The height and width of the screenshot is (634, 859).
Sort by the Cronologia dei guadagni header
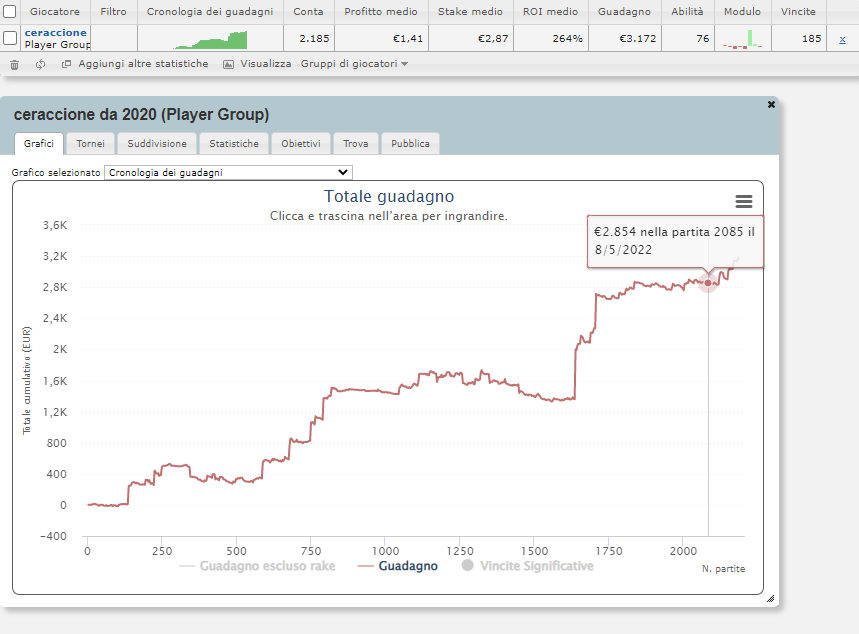click(x=210, y=12)
